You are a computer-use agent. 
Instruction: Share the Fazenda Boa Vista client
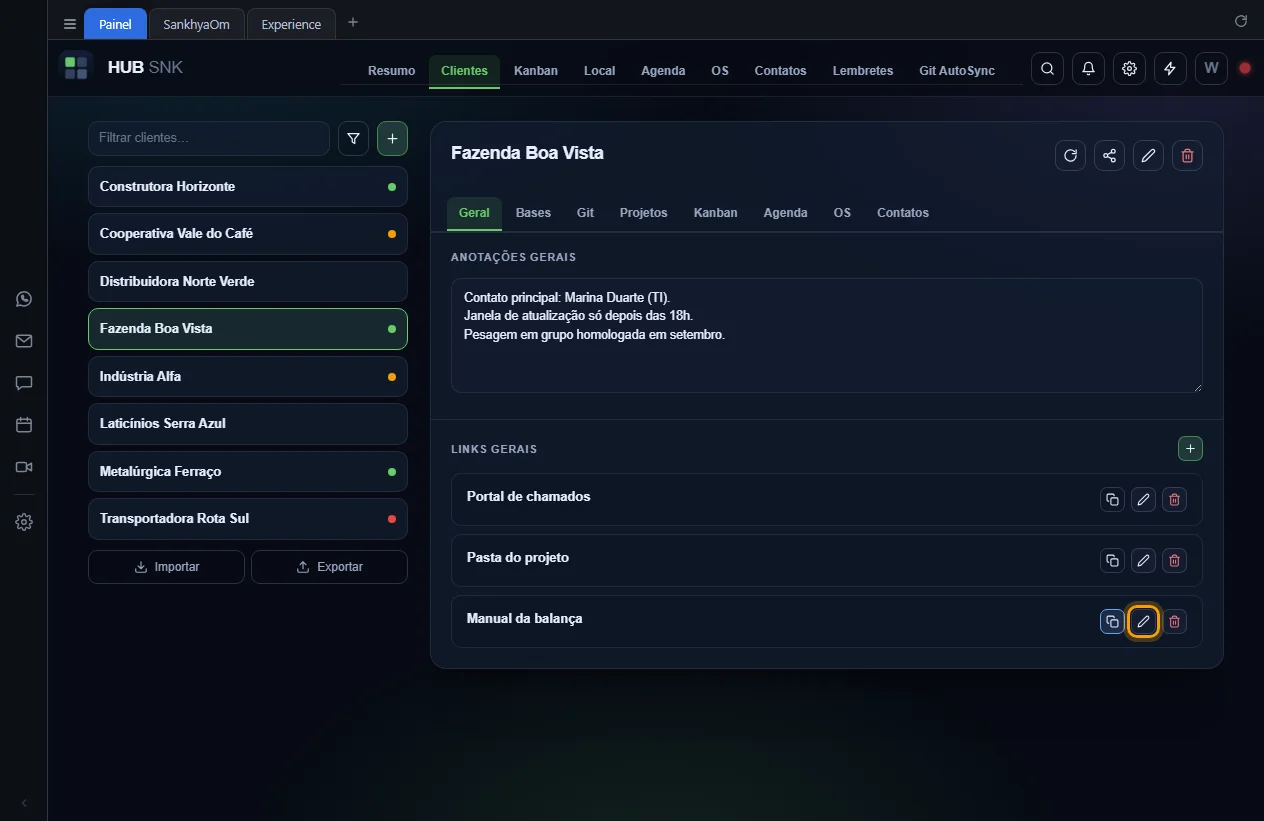1109,155
